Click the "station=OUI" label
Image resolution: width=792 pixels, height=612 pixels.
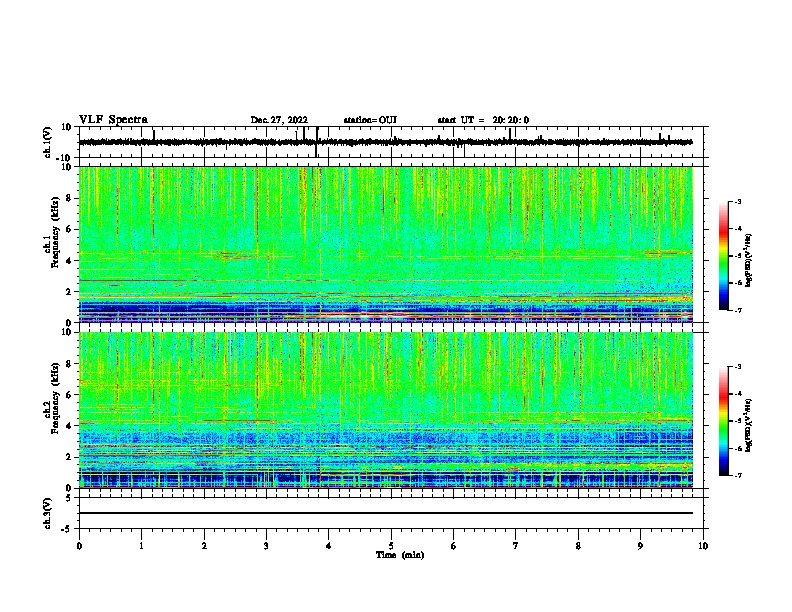[x=370, y=120]
